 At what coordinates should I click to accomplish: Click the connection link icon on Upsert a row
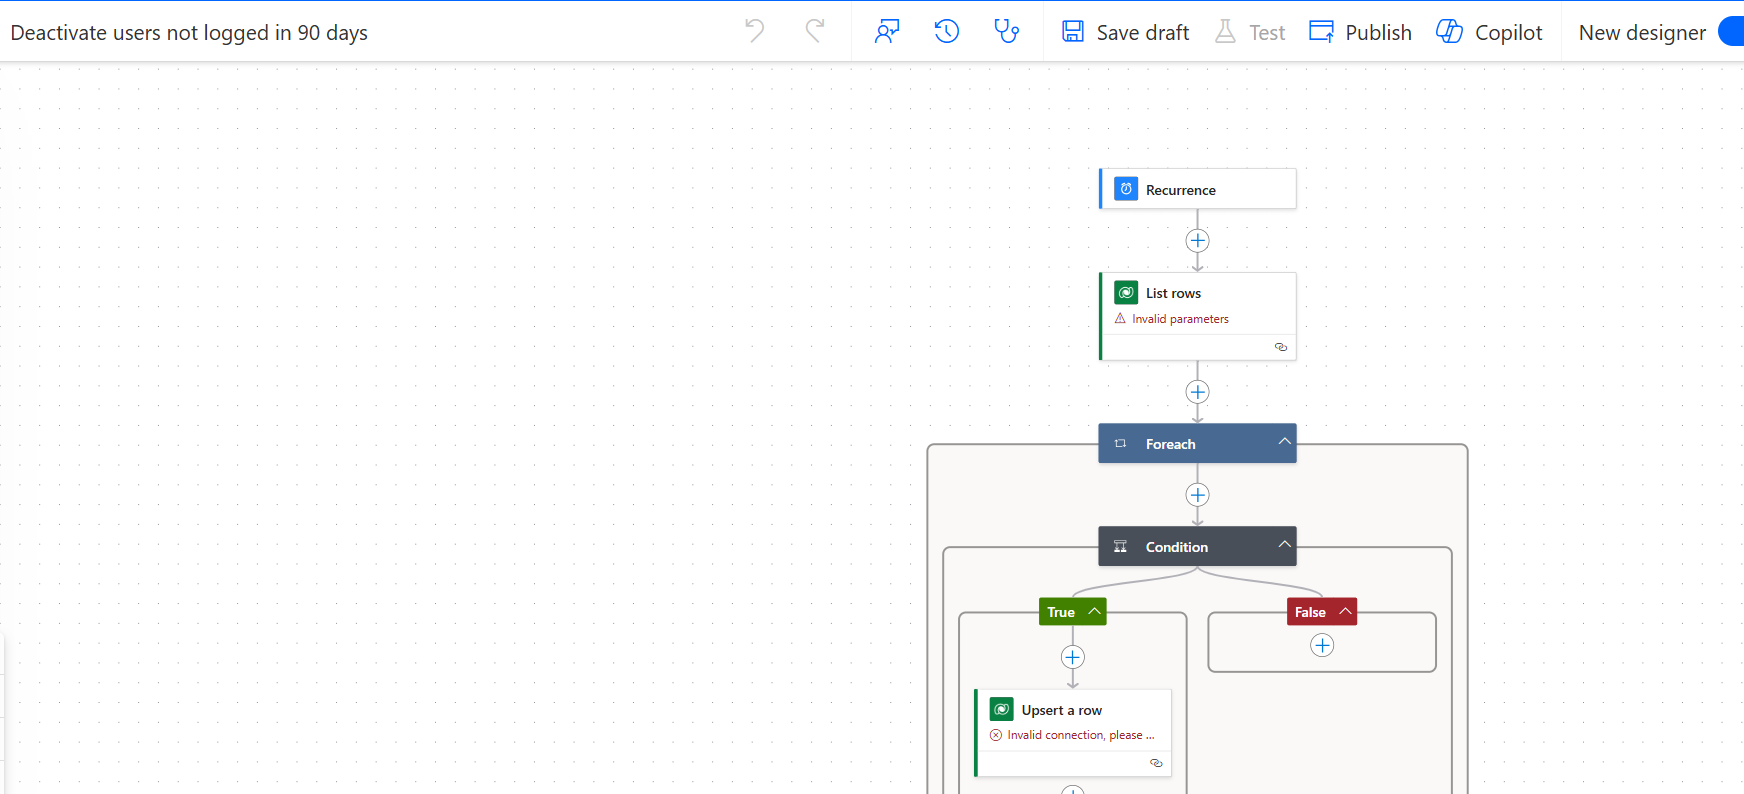[1156, 763]
